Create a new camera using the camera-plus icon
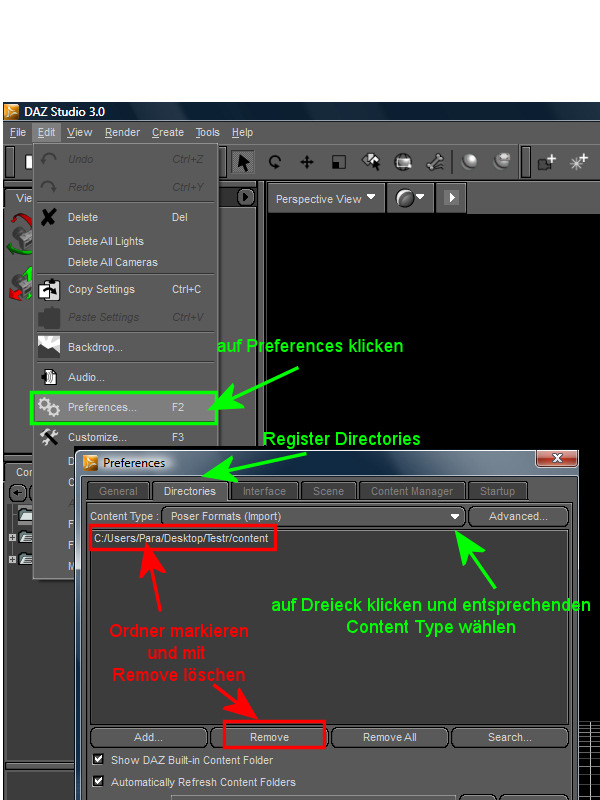The image size is (600, 800). (546, 162)
